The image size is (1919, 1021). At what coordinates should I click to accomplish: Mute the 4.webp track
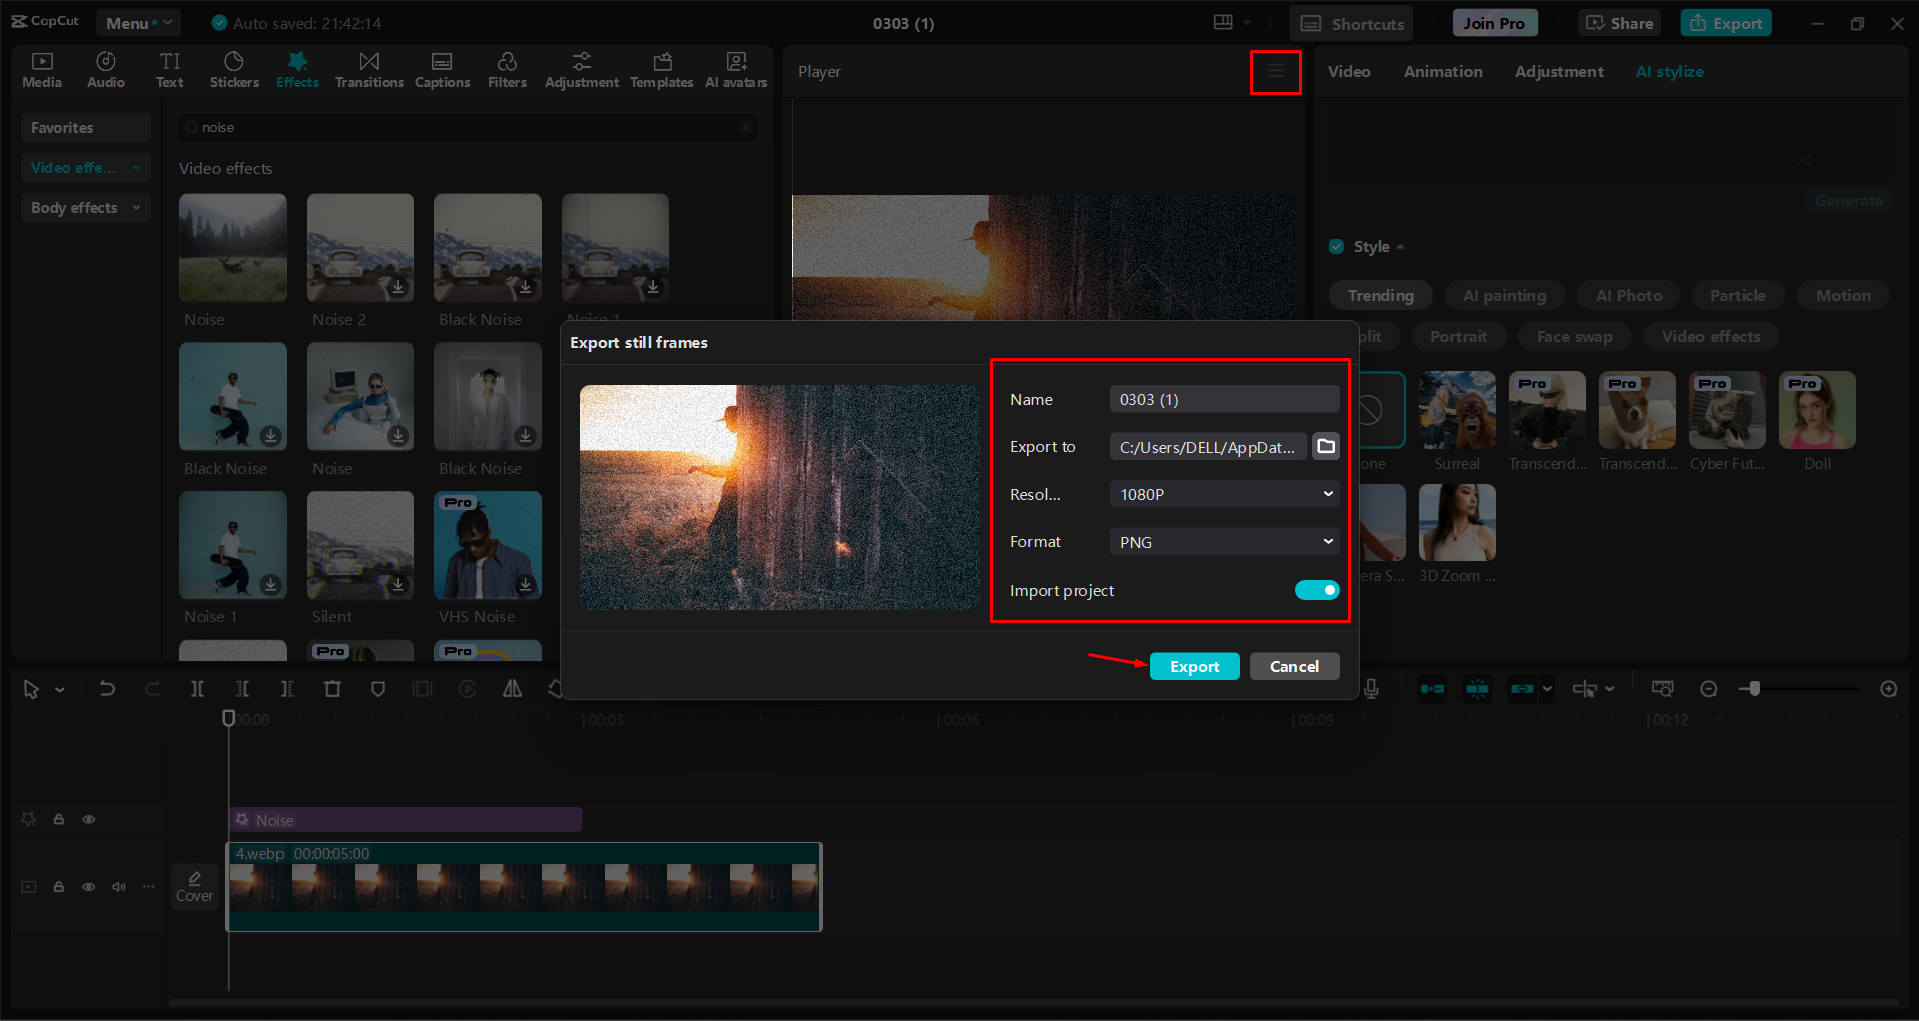click(x=118, y=886)
